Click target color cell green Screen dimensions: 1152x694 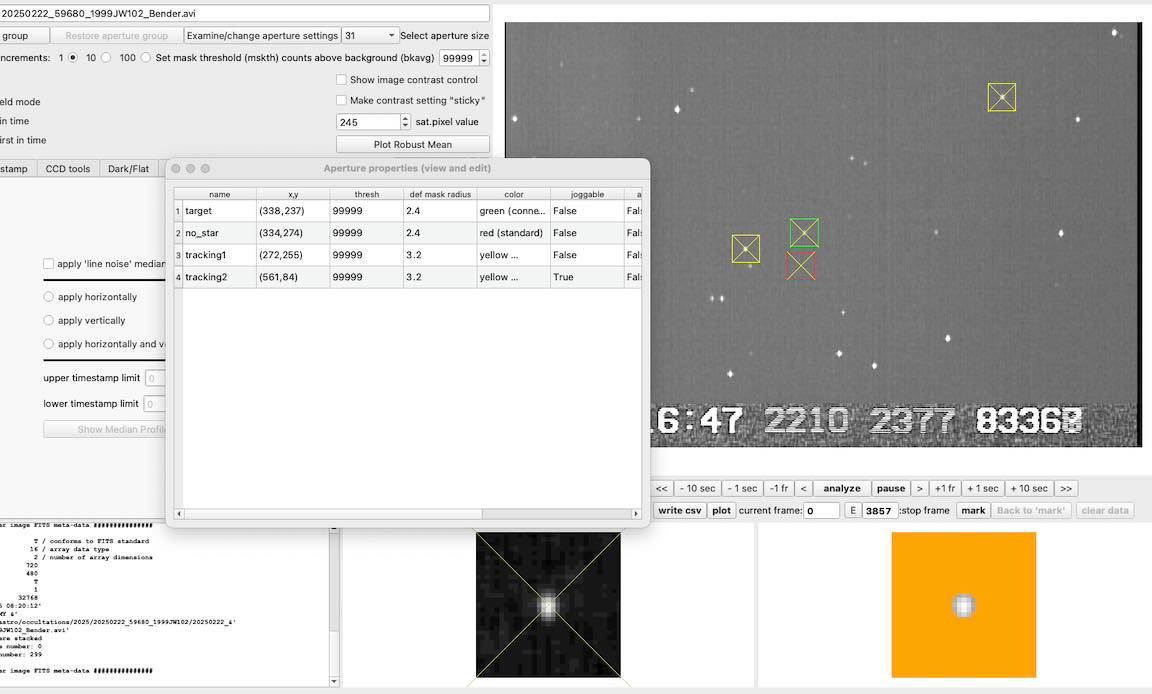[x=513, y=211]
